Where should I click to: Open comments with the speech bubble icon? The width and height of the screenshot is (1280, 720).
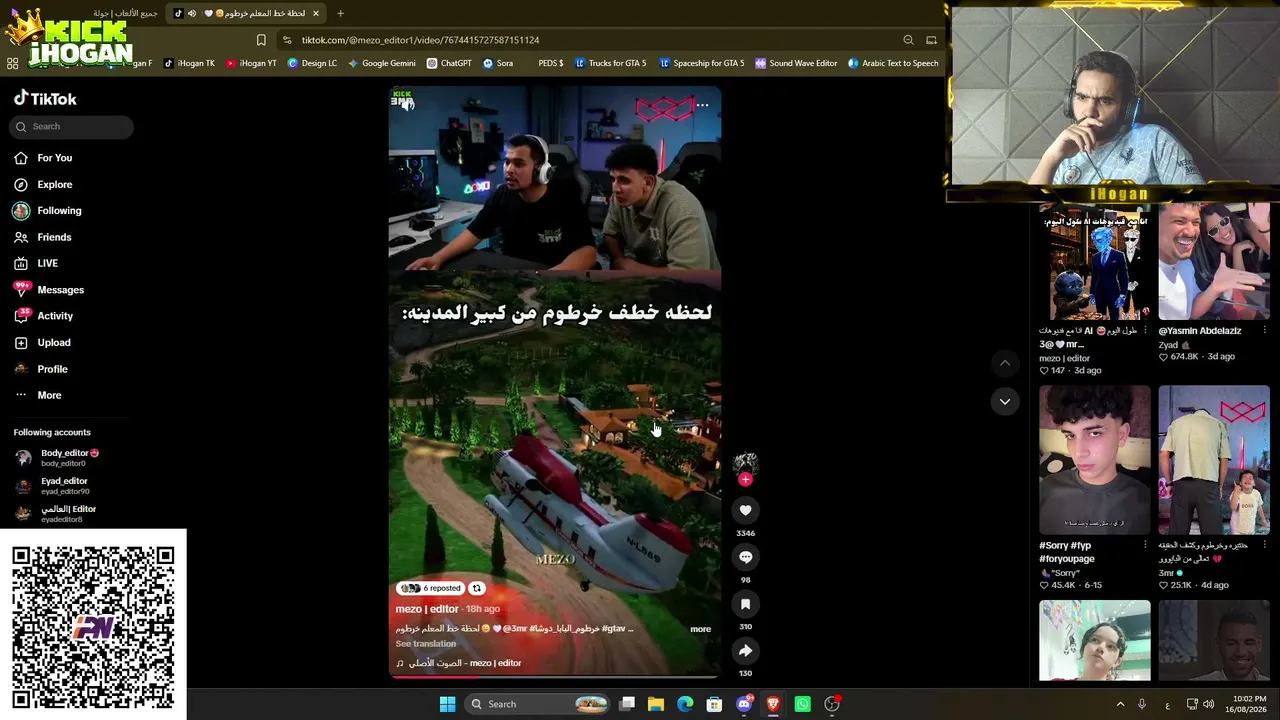[x=745, y=557]
